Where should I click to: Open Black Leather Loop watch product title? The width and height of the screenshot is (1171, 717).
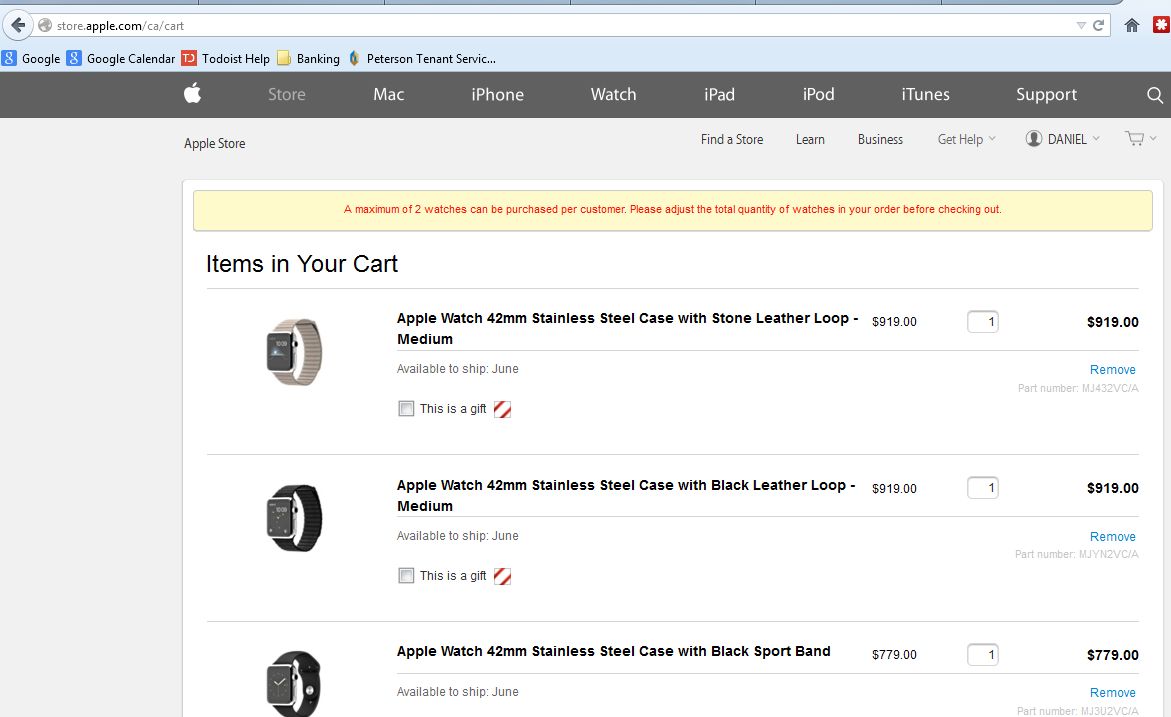point(626,495)
